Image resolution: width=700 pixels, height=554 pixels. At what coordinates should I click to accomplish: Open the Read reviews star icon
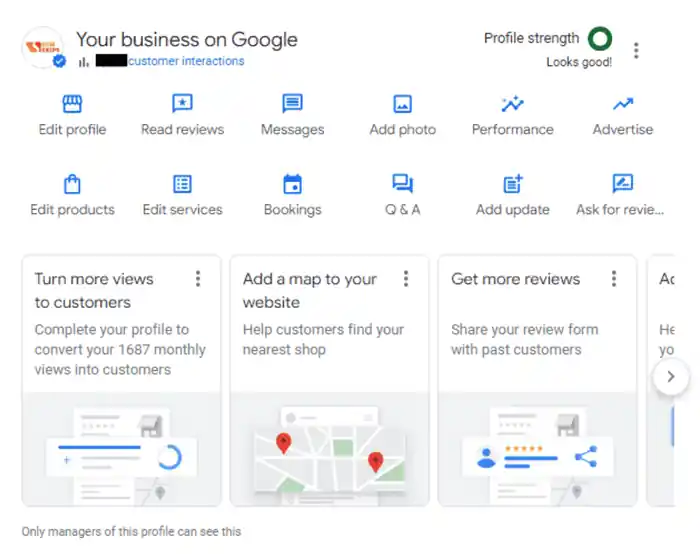point(182,103)
